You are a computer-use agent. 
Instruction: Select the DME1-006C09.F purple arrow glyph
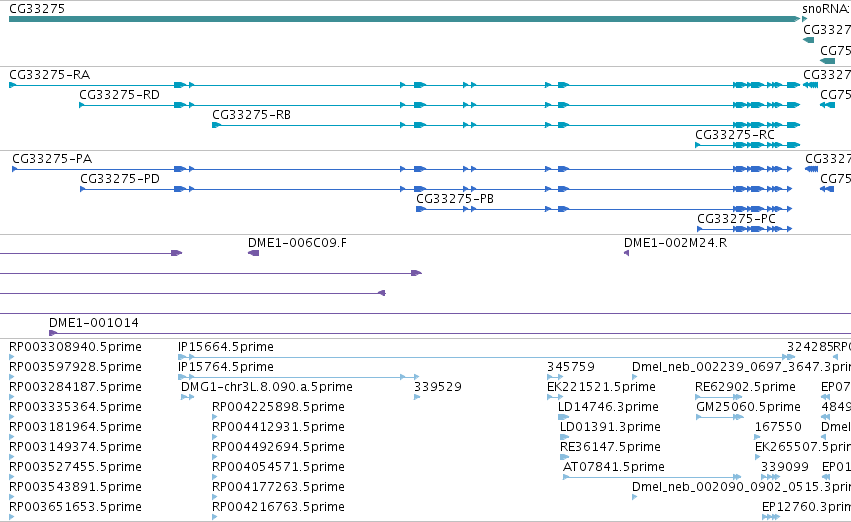click(x=253, y=253)
